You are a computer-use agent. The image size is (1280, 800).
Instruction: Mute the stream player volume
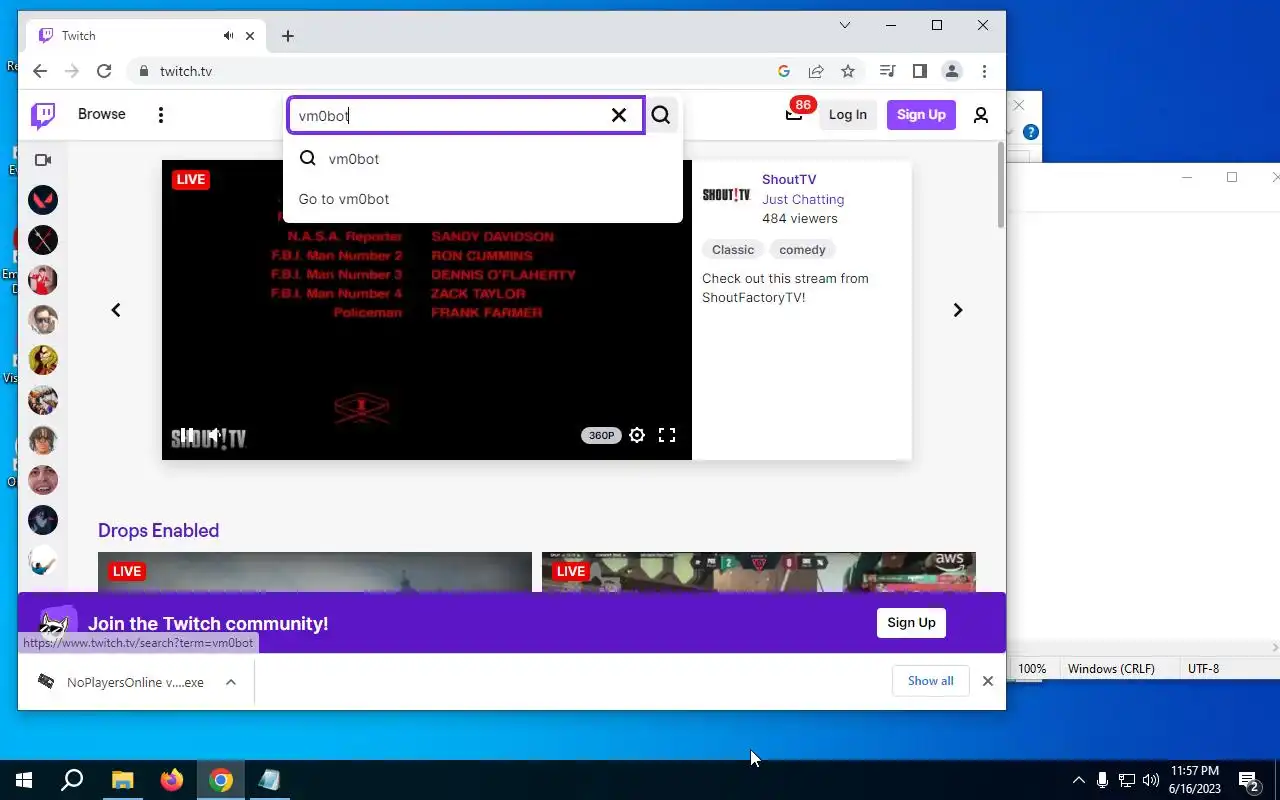(215, 435)
